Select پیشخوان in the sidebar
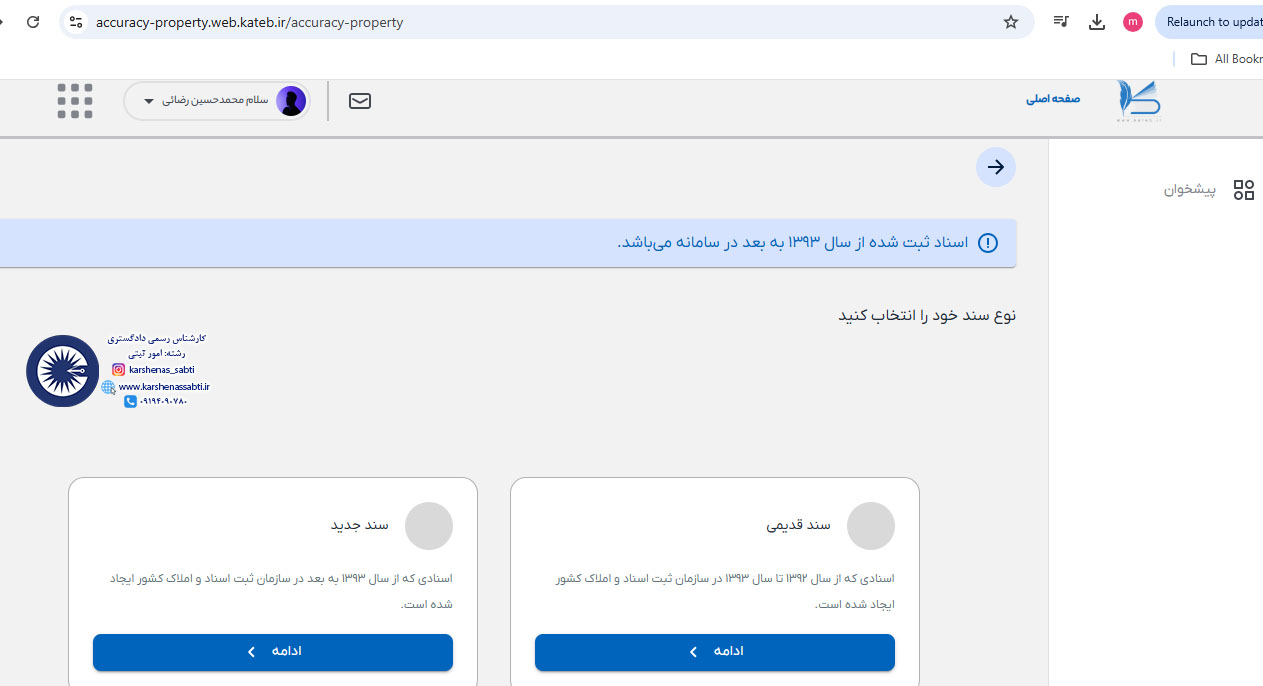This screenshot has width=1263, height=686. [x=1190, y=190]
